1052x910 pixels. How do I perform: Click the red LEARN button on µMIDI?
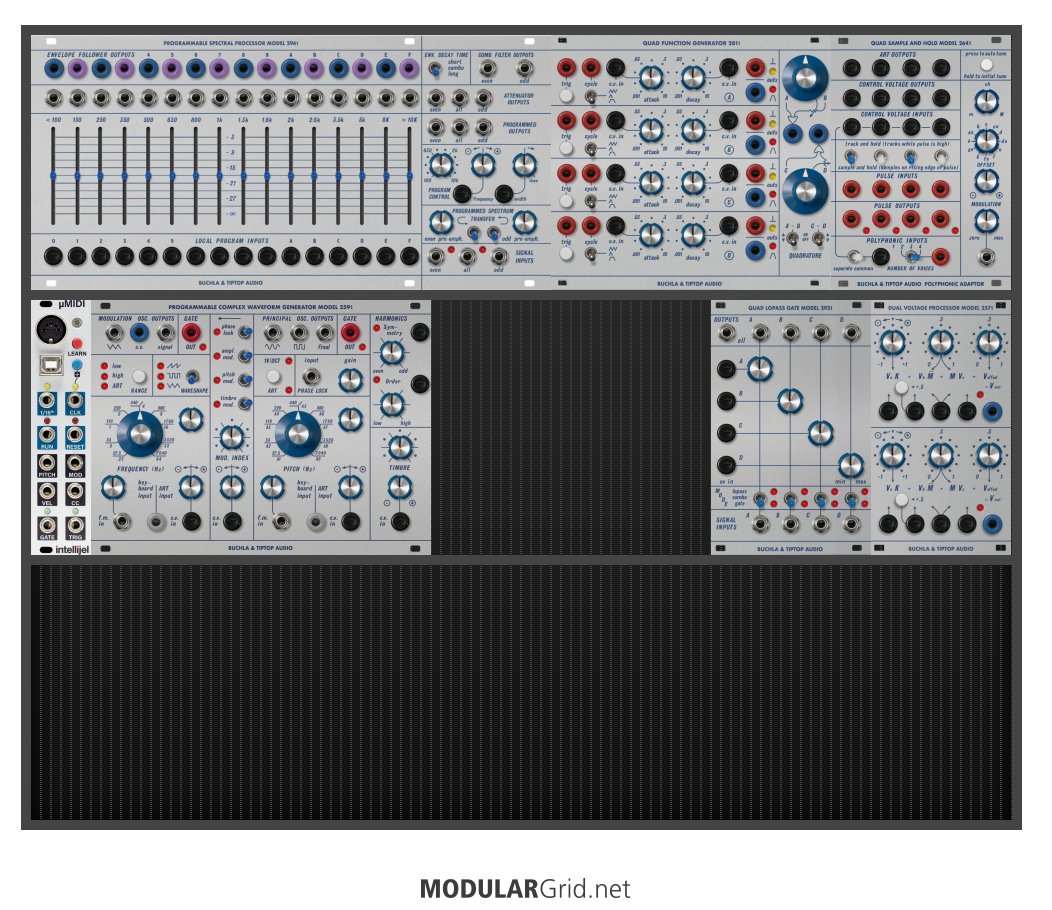77,344
